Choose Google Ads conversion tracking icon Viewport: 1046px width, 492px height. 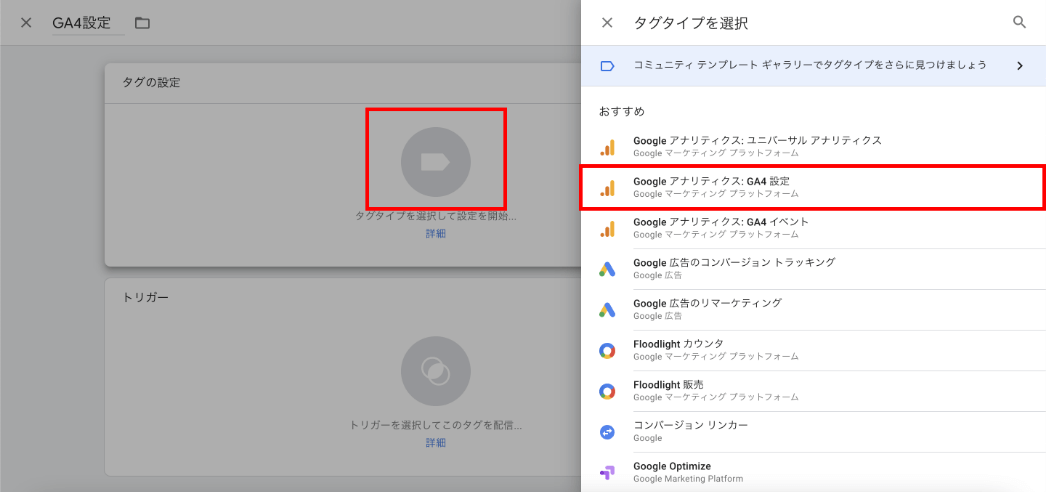click(607, 269)
